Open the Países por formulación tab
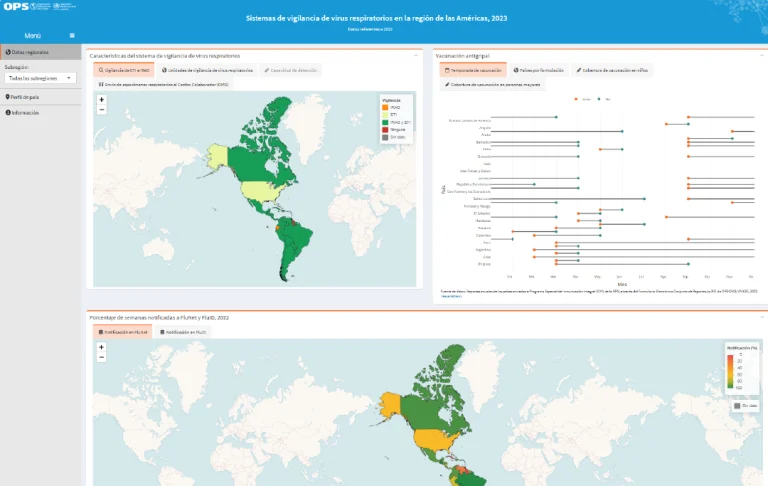This screenshot has width=768, height=486. click(541, 71)
